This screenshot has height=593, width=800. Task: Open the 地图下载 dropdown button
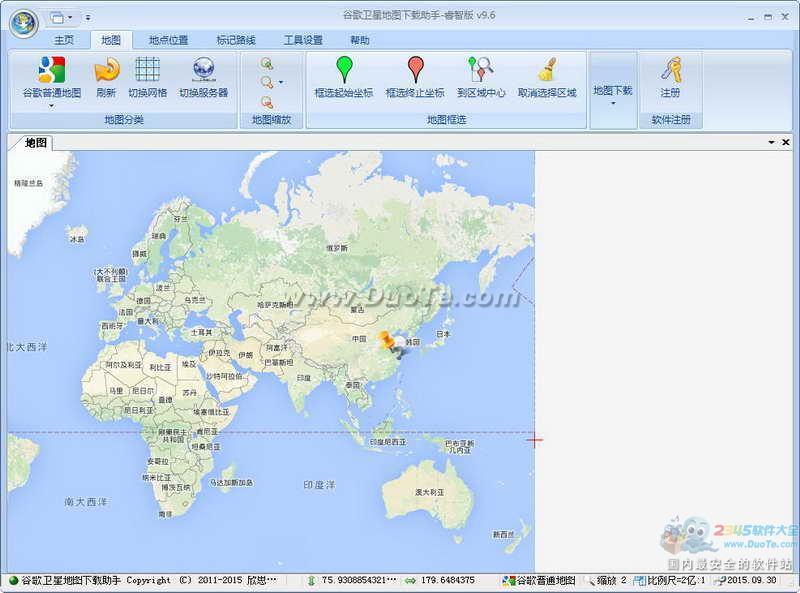[613, 90]
